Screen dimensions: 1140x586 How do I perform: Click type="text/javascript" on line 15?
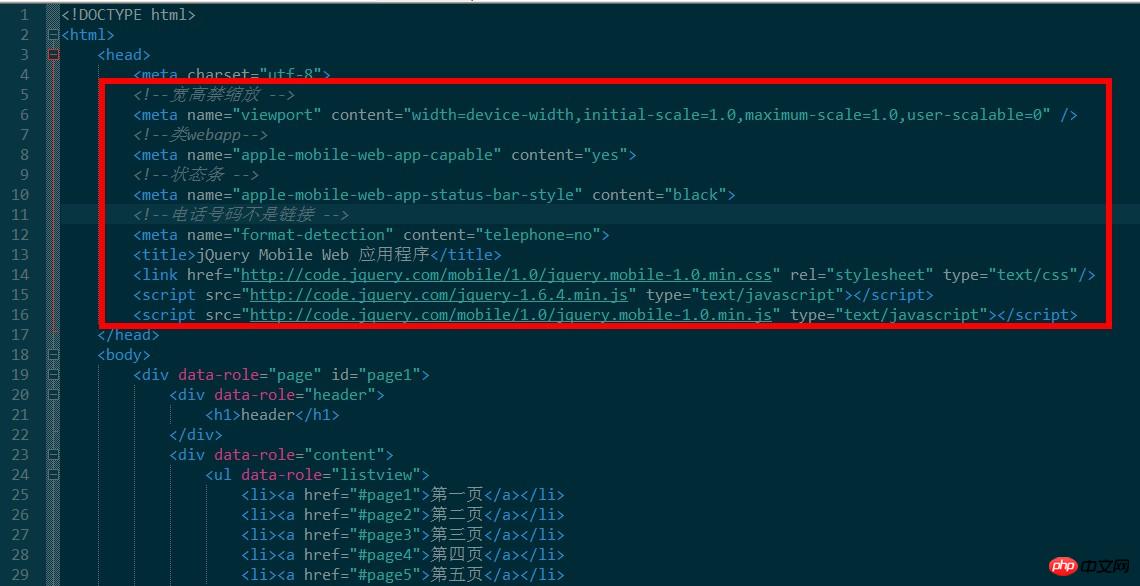point(745,294)
